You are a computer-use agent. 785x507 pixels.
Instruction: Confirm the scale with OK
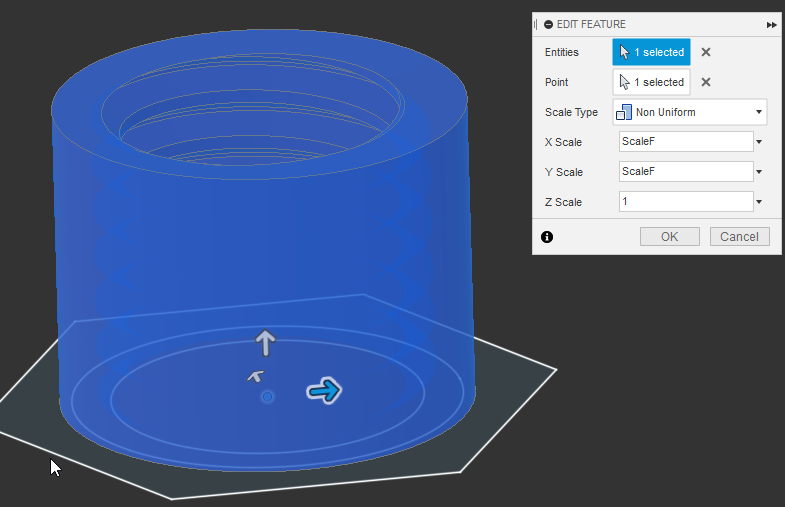(670, 237)
